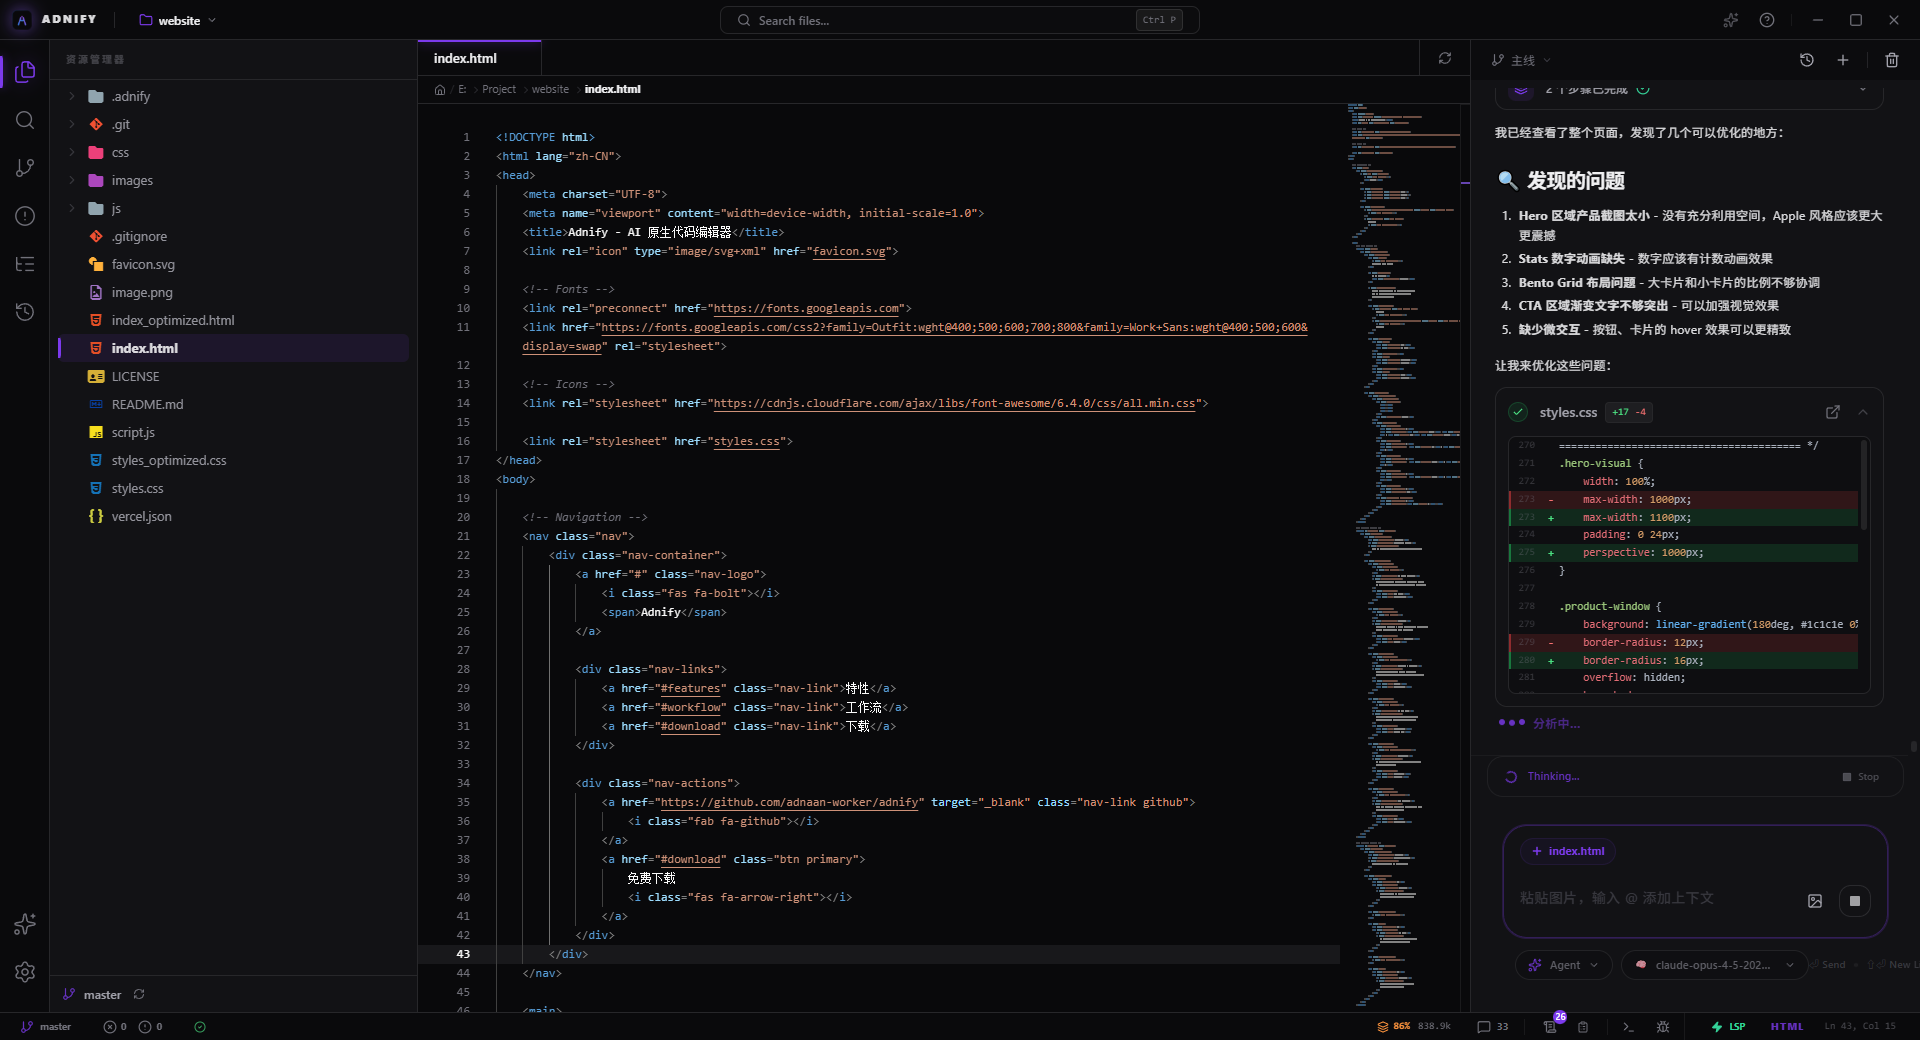1920x1040 pixels.
Task: Open terminal icon in status bar
Action: point(1628,1027)
